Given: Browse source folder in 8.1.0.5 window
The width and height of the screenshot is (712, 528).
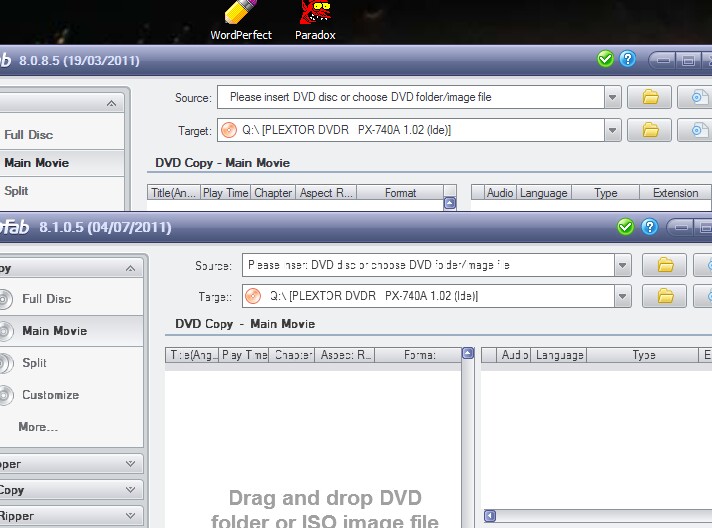Looking at the screenshot, I should click(664, 265).
